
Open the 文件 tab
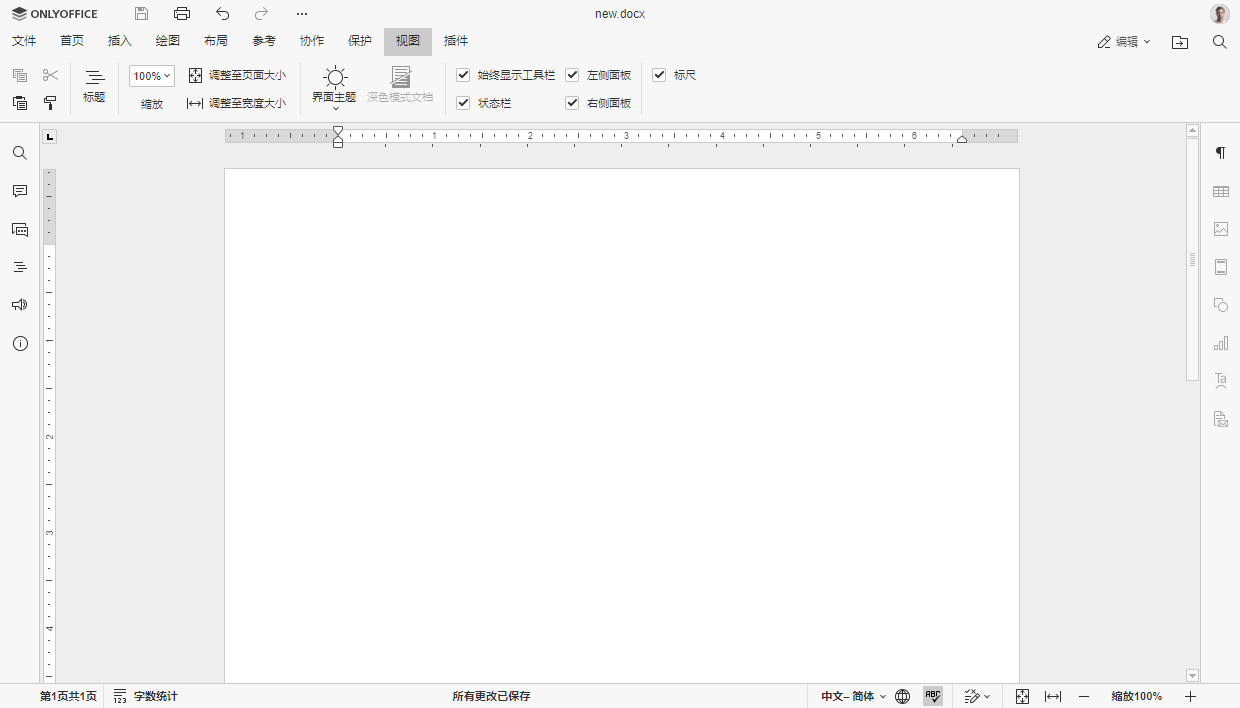point(24,41)
